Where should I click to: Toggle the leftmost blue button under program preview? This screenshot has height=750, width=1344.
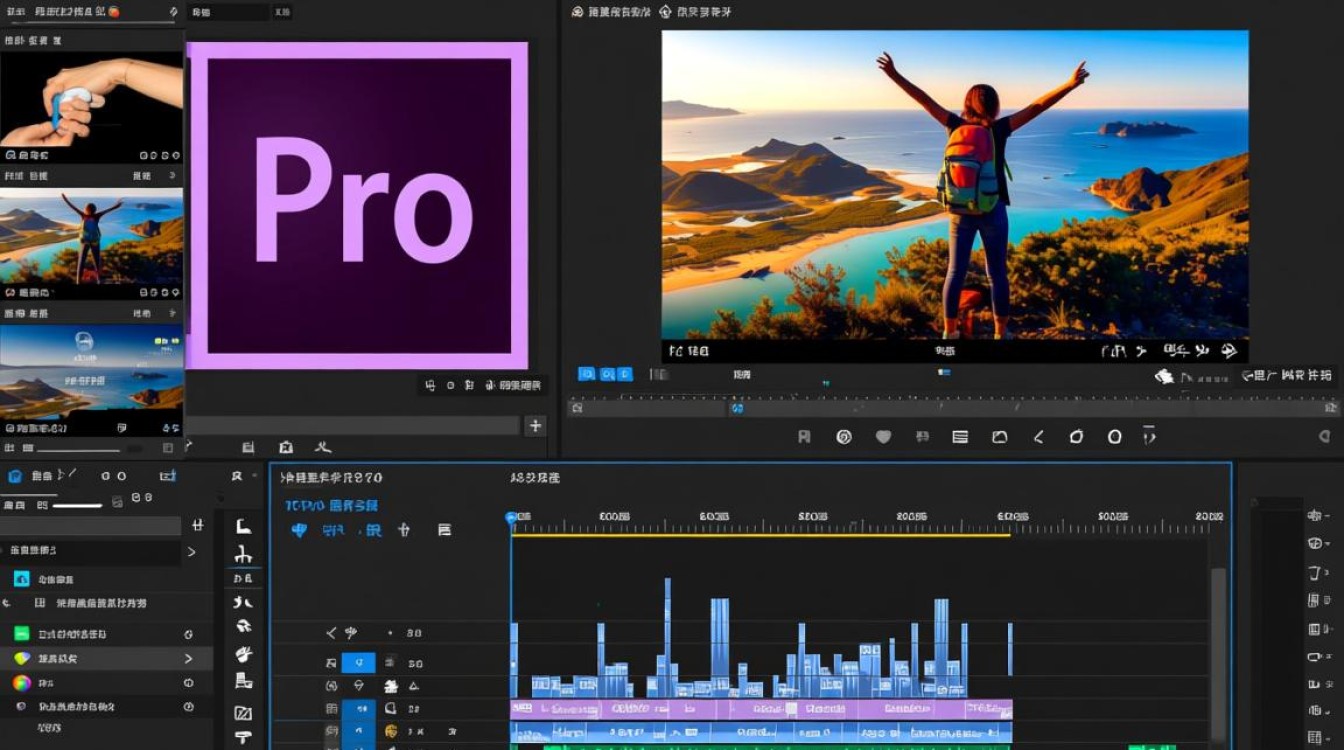click(587, 374)
